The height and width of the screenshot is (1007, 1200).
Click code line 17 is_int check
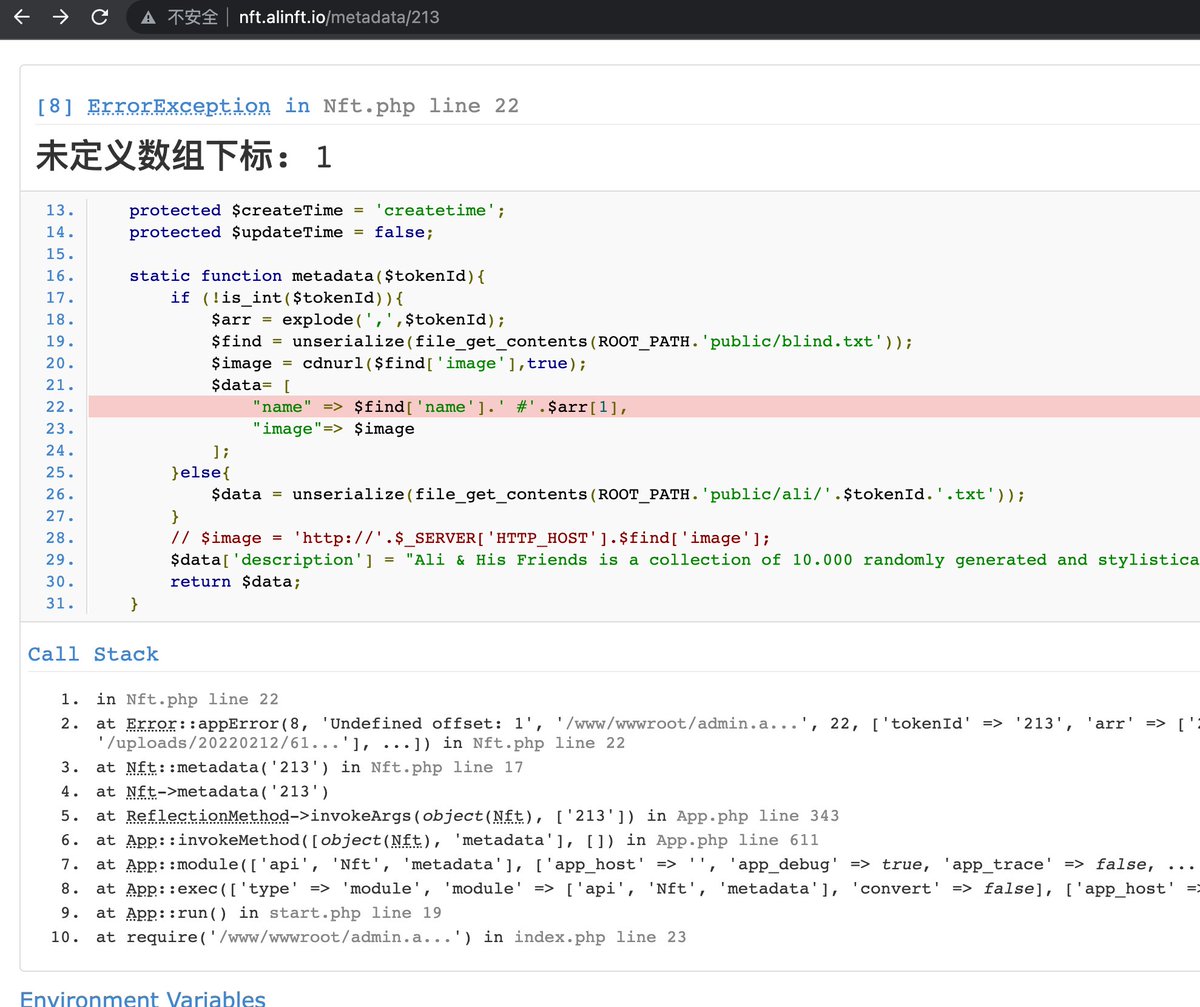click(287, 297)
